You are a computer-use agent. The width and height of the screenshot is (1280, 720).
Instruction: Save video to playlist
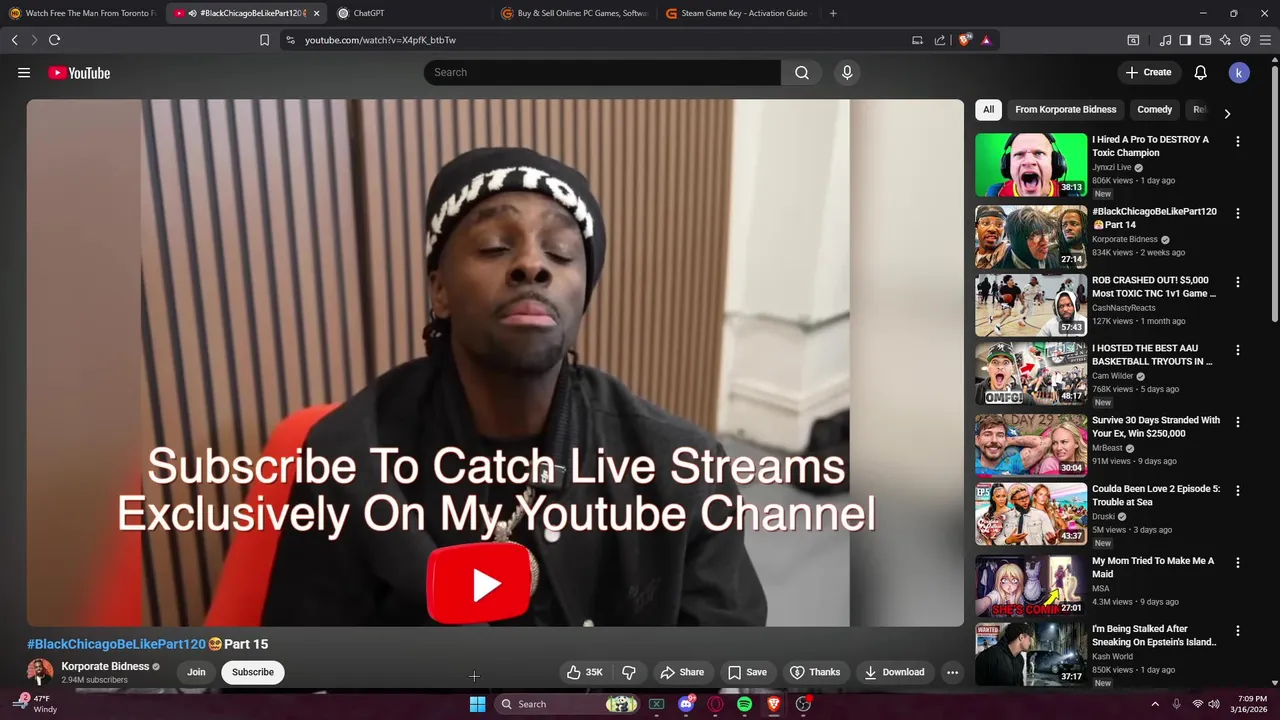(x=747, y=672)
